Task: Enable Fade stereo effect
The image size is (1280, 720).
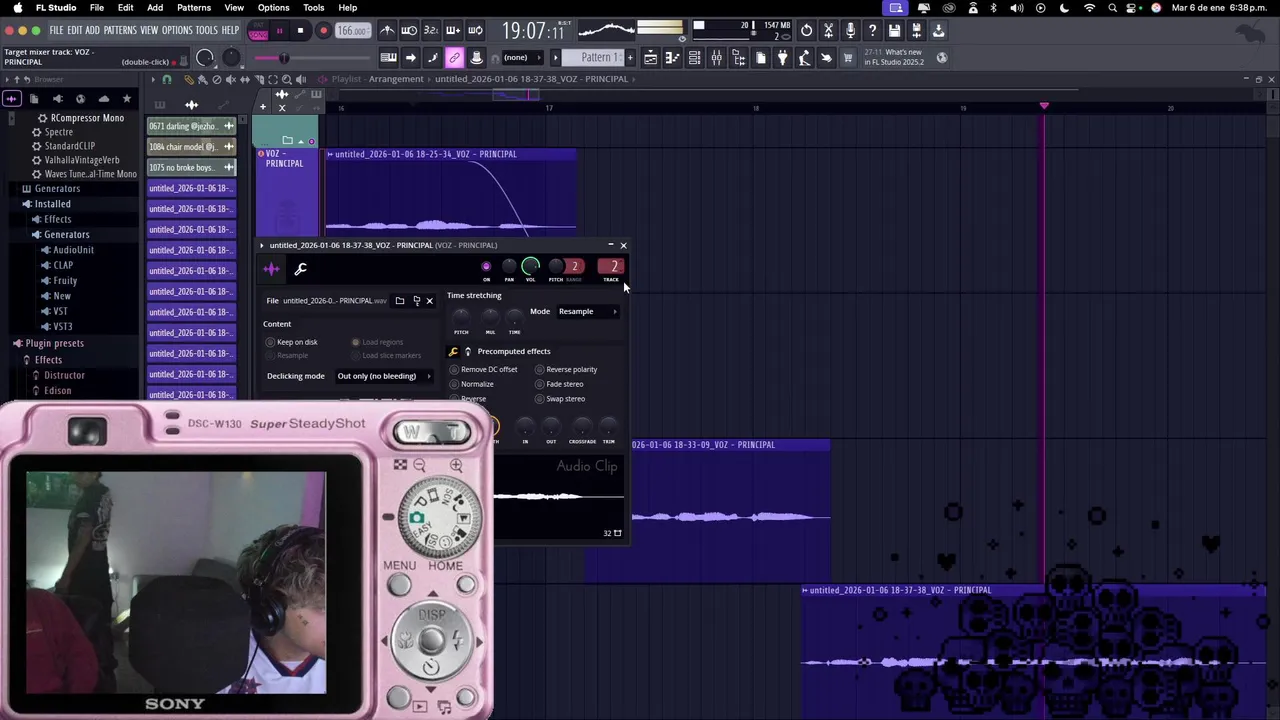Action: point(559,384)
